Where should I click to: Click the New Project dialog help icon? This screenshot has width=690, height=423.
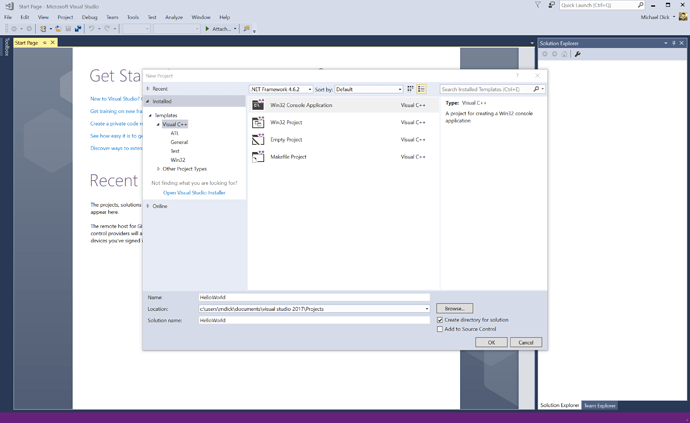click(518, 75)
